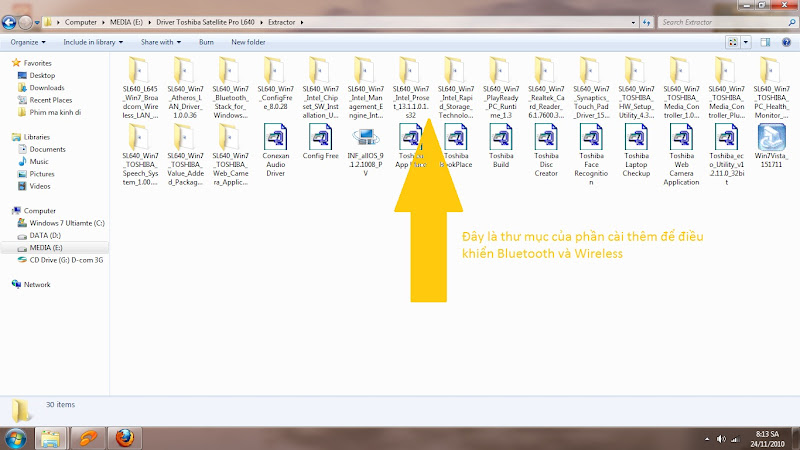Select the Toshiba Disc Creator installer
Image resolution: width=800 pixels, height=450 pixels.
click(x=546, y=151)
